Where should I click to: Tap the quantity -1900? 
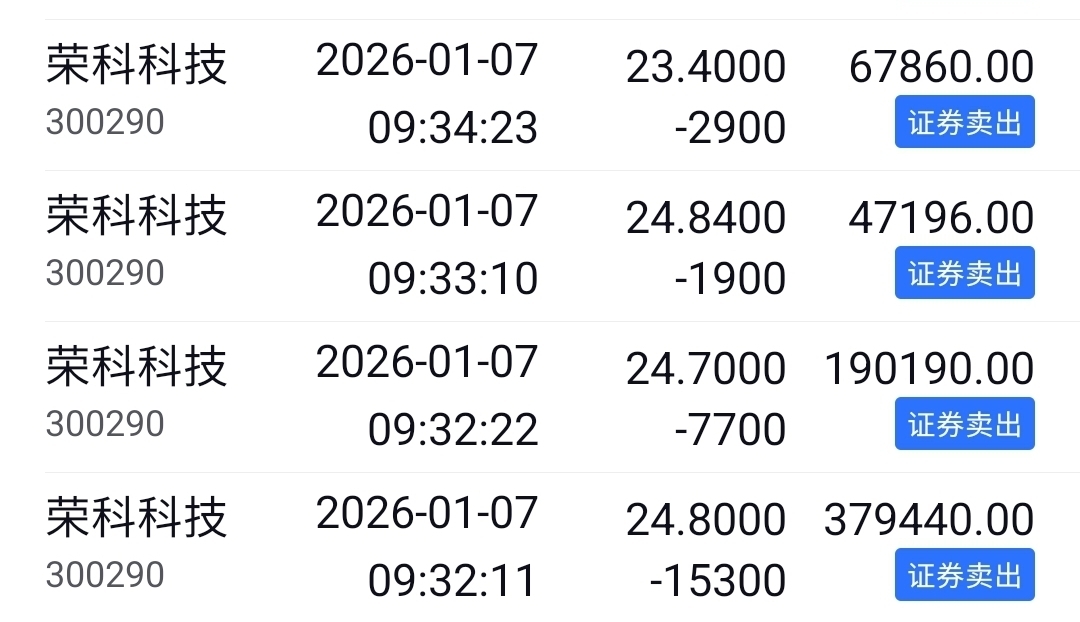(x=730, y=278)
